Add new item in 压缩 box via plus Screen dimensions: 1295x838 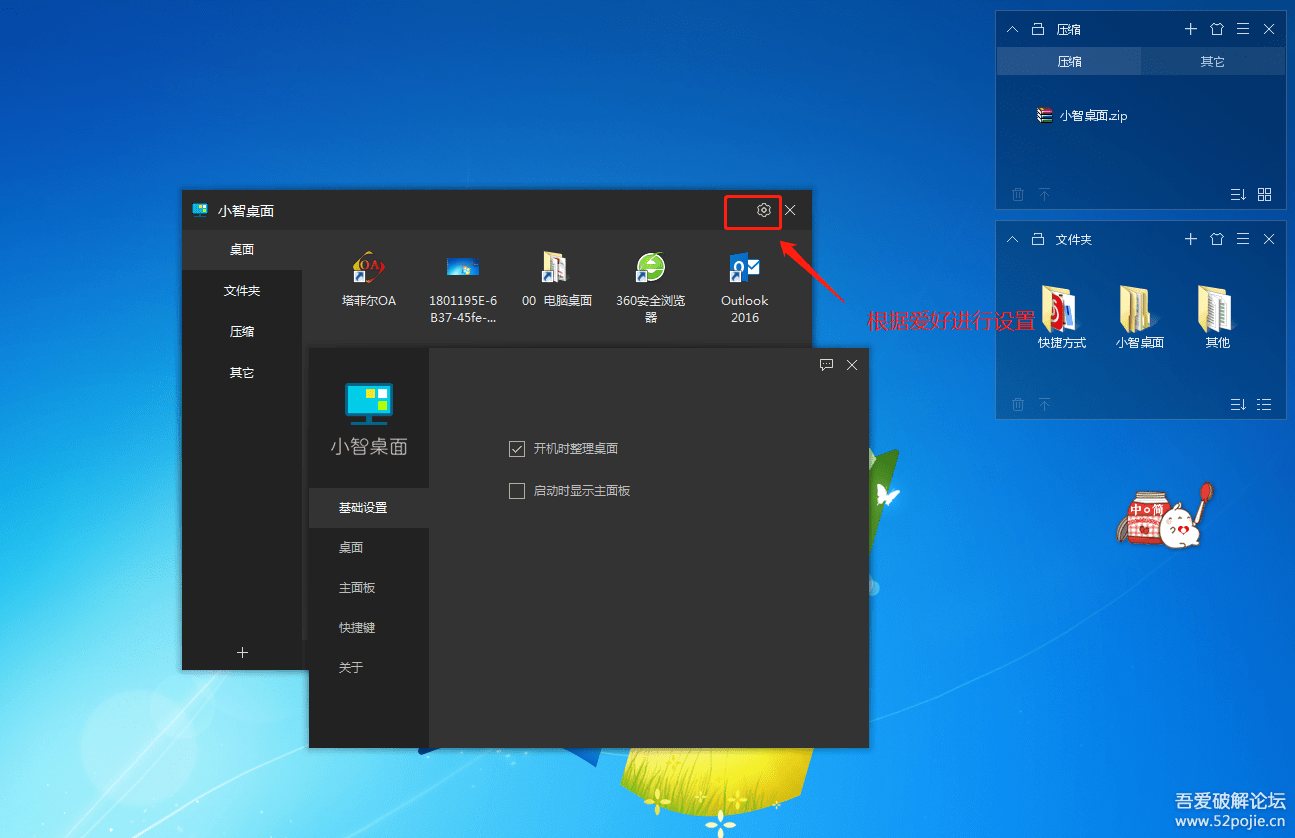click(x=1191, y=29)
